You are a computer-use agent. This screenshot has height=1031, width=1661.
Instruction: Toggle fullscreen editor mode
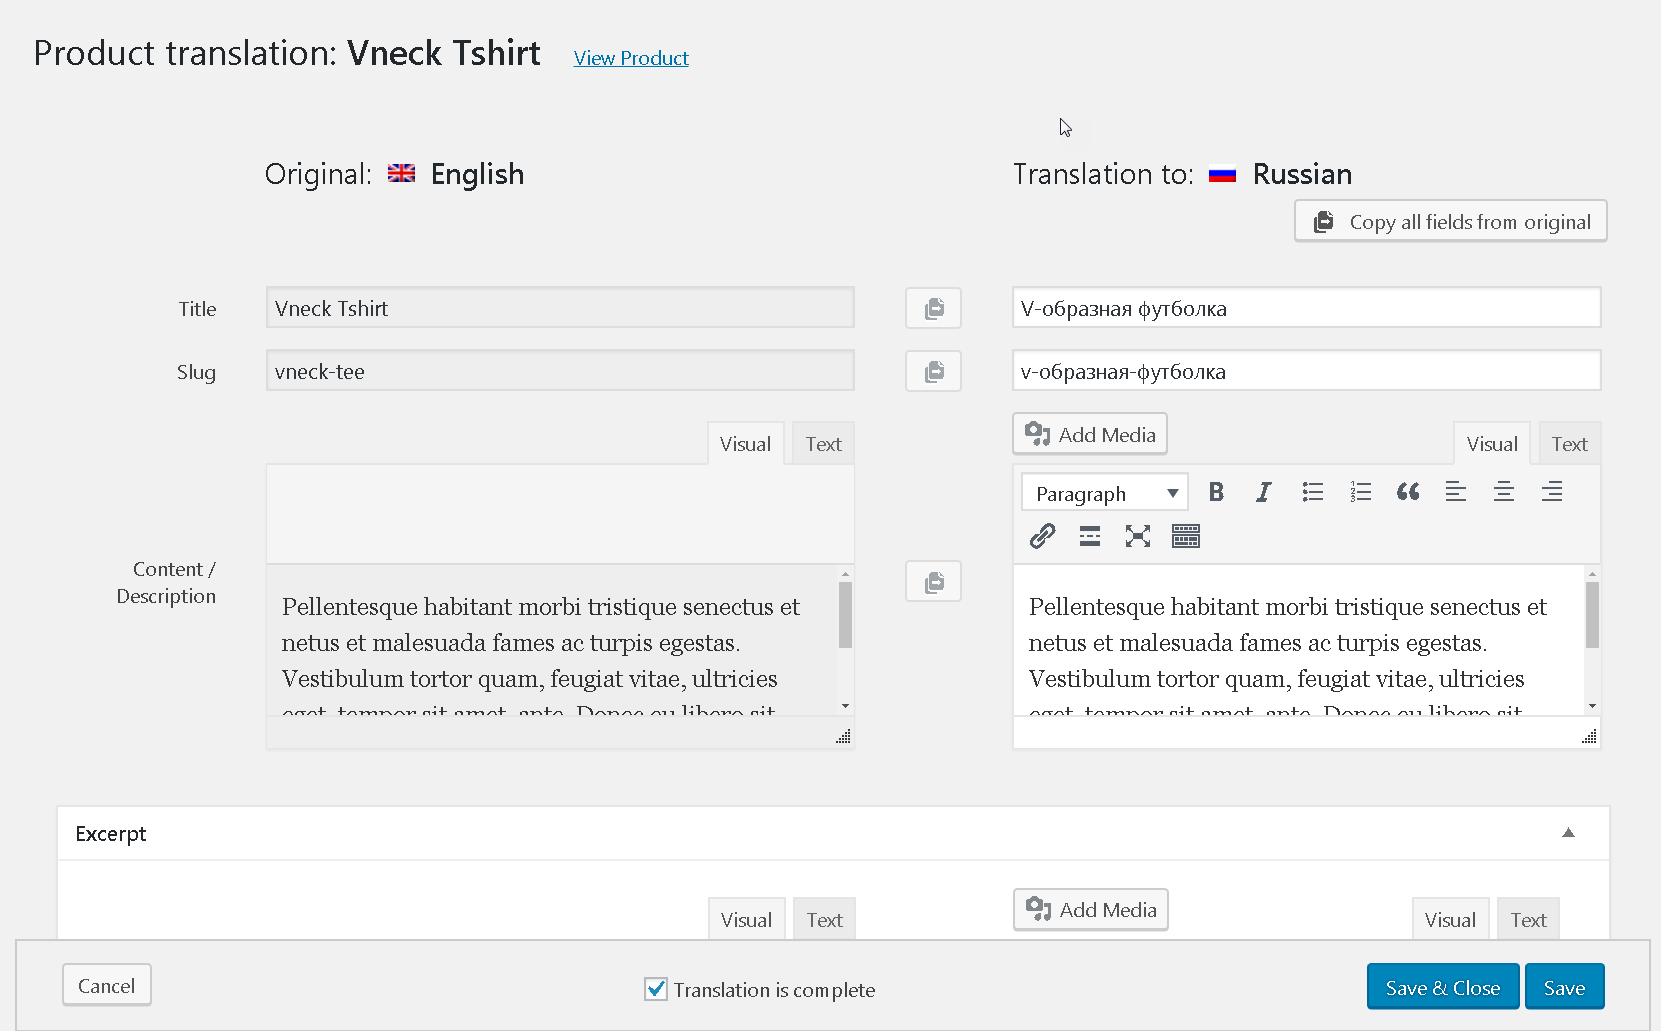pyautogui.click(x=1138, y=536)
